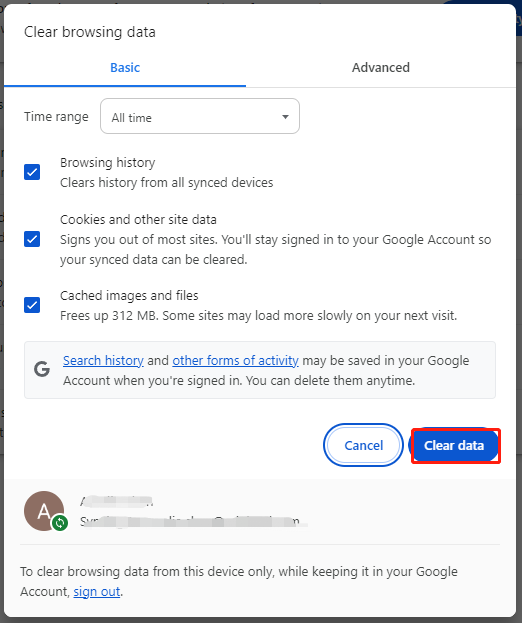This screenshot has width=522, height=623.
Task: Open the other forms of activity link
Action: [236, 360]
